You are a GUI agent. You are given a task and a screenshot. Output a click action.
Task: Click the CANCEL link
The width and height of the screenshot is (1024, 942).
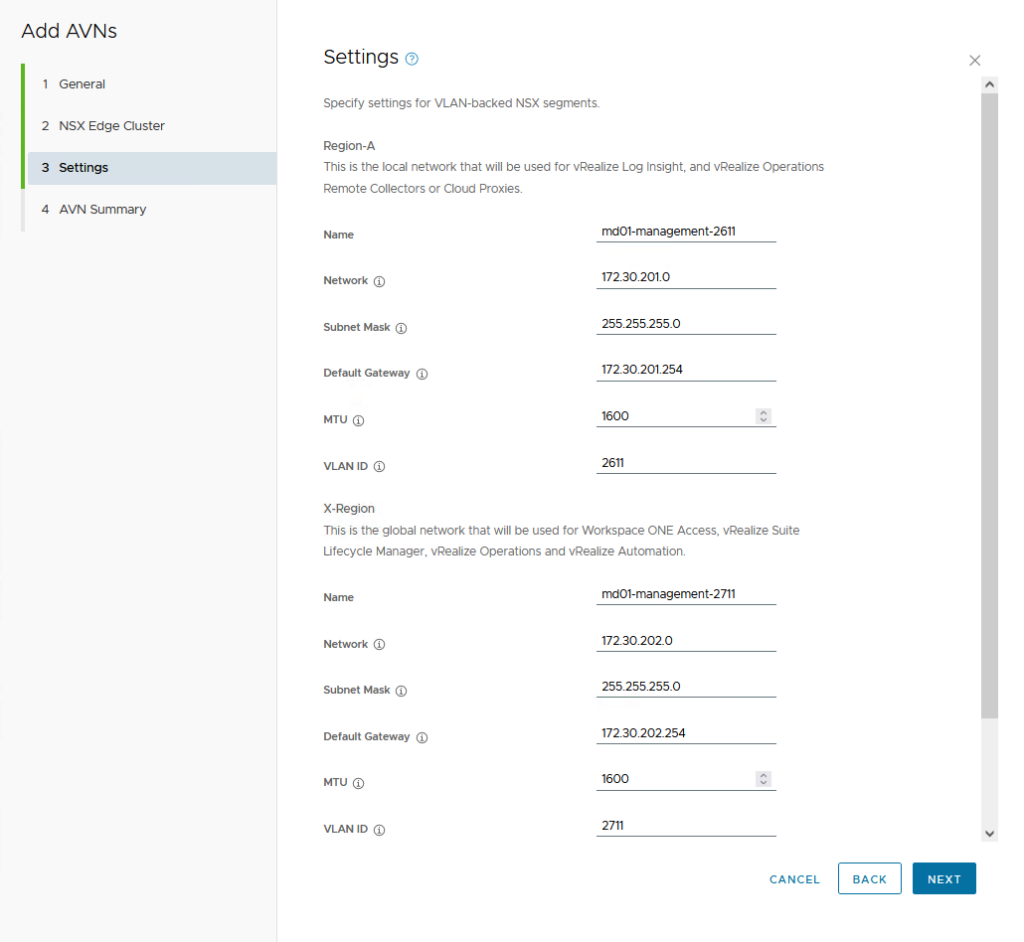[794, 879]
